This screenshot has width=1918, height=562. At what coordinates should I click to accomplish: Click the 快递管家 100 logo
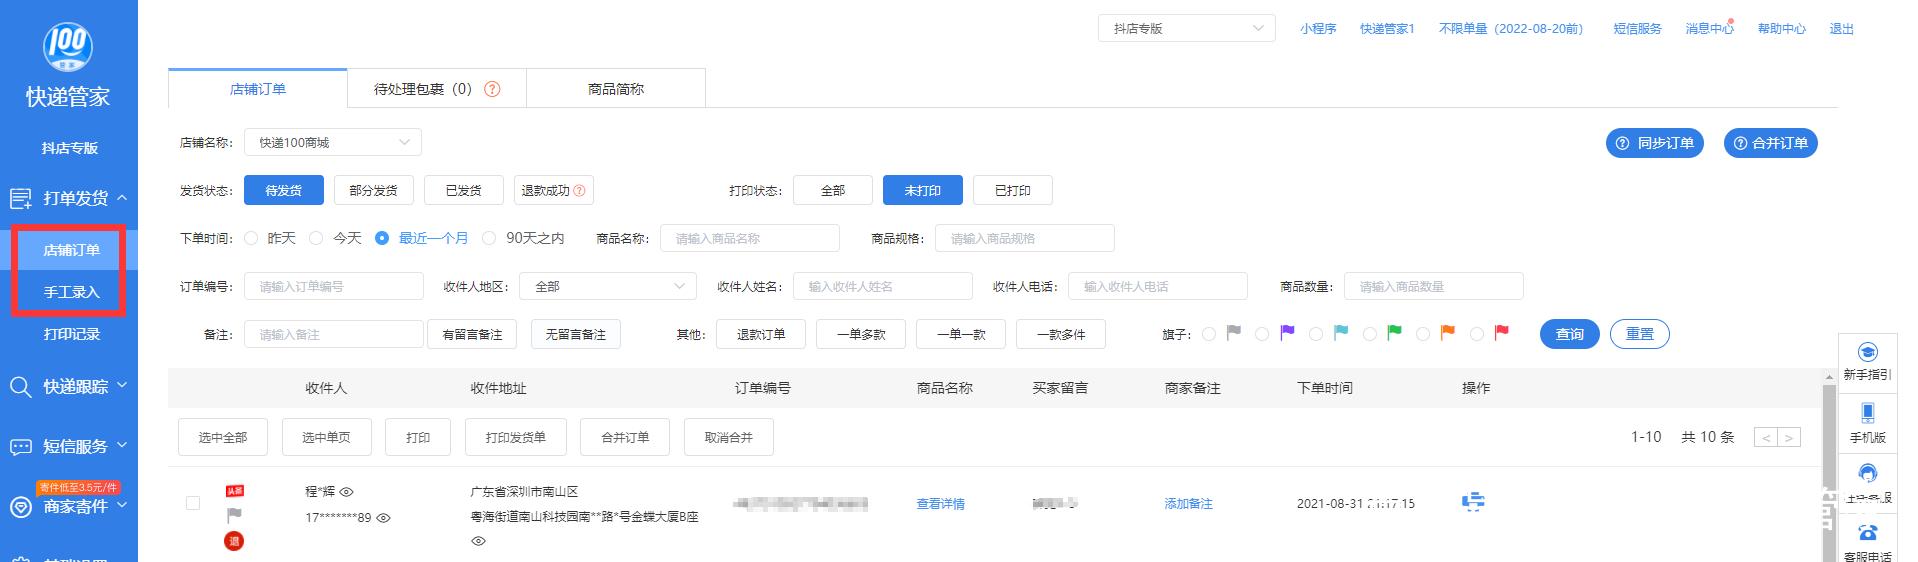point(68,48)
